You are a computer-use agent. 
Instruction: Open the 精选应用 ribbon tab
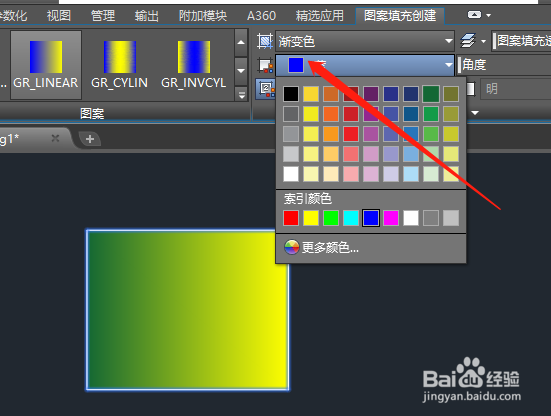(319, 15)
